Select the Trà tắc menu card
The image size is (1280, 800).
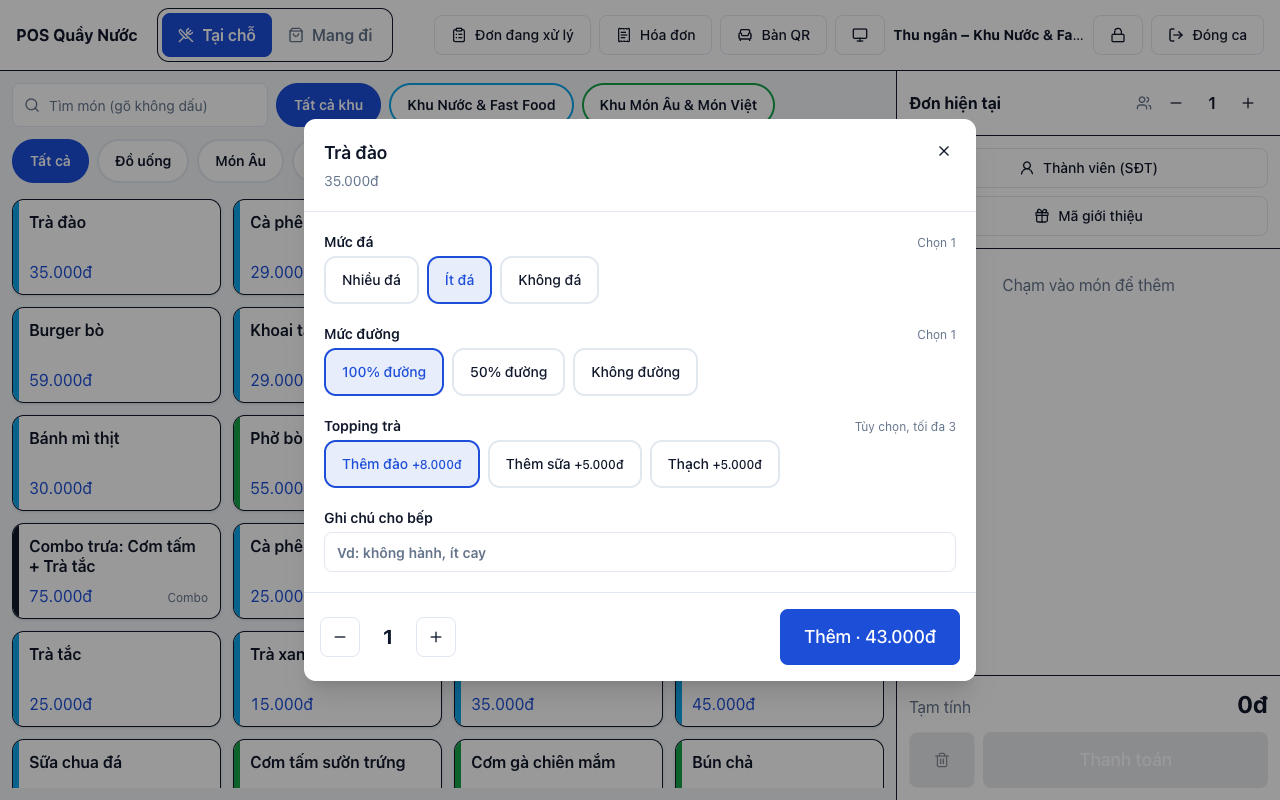click(x=116, y=679)
